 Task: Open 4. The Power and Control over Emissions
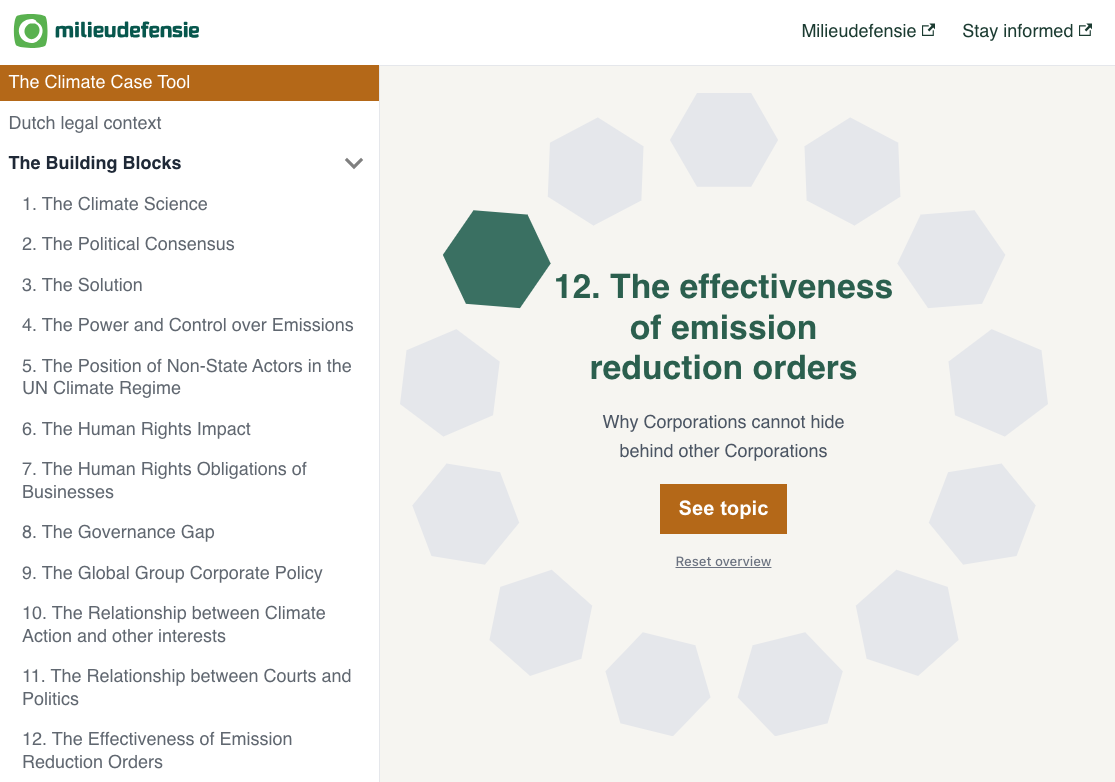pos(188,325)
